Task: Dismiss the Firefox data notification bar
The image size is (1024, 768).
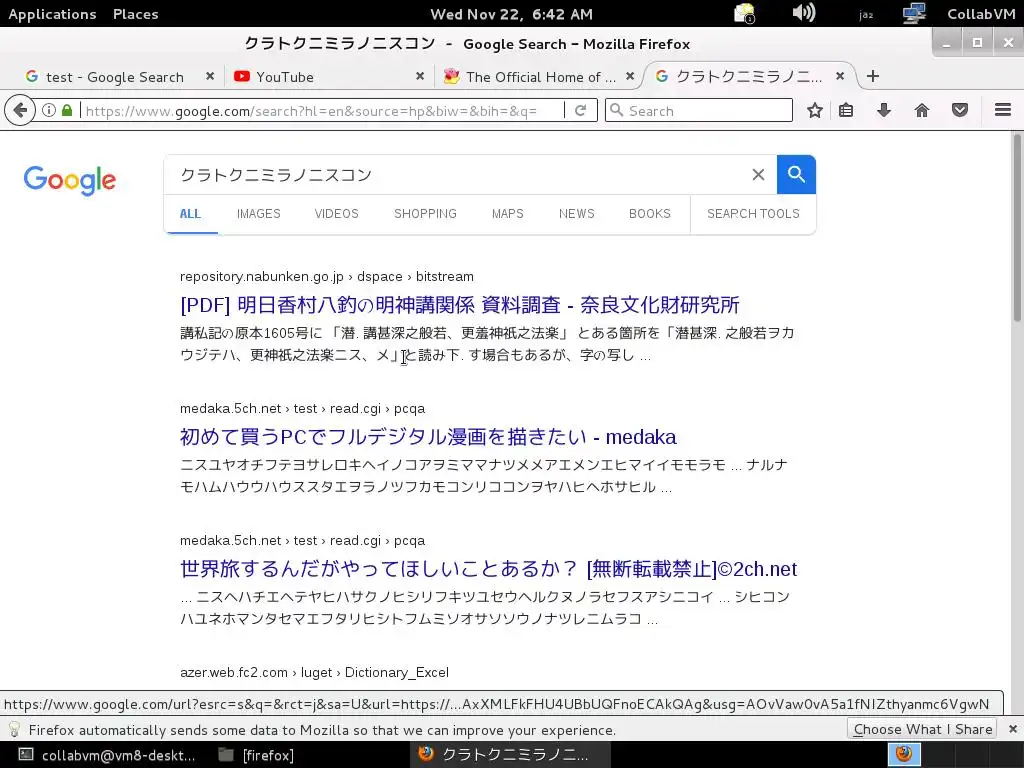Action: click(1012, 729)
